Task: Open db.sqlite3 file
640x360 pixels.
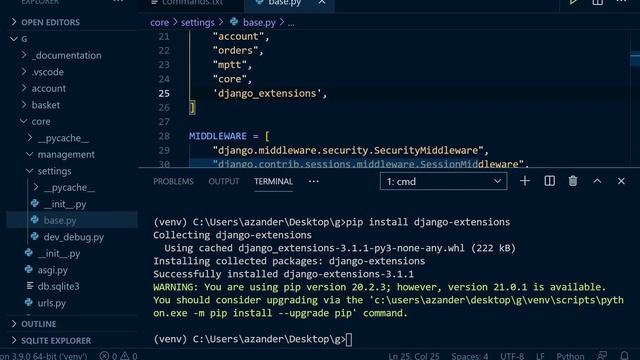Action: pyautogui.click(x=58, y=286)
